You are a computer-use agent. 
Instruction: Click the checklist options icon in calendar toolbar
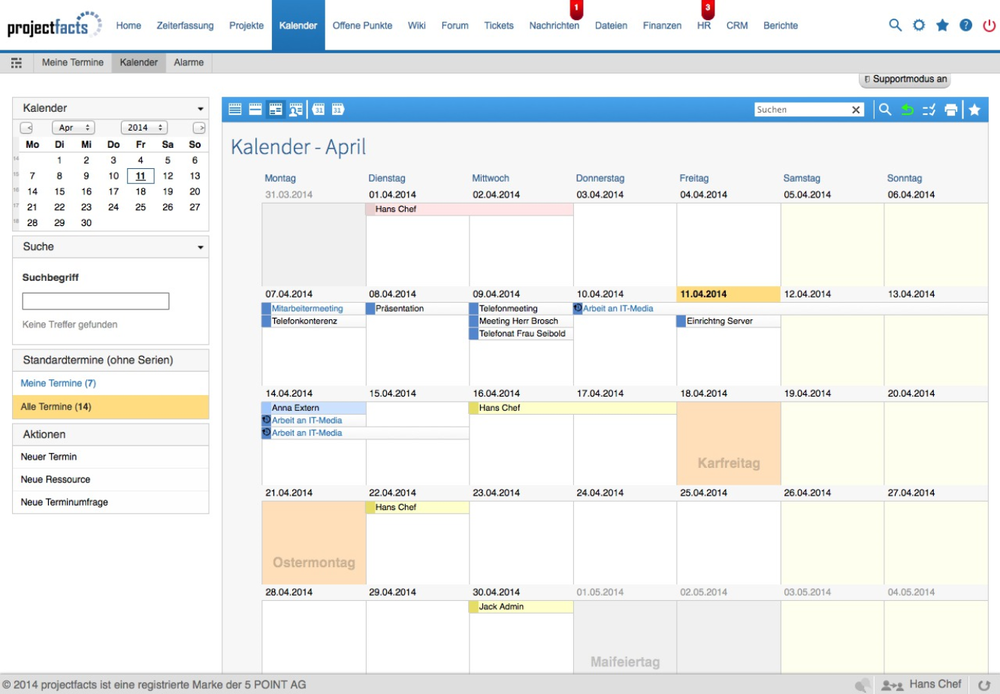click(x=929, y=110)
